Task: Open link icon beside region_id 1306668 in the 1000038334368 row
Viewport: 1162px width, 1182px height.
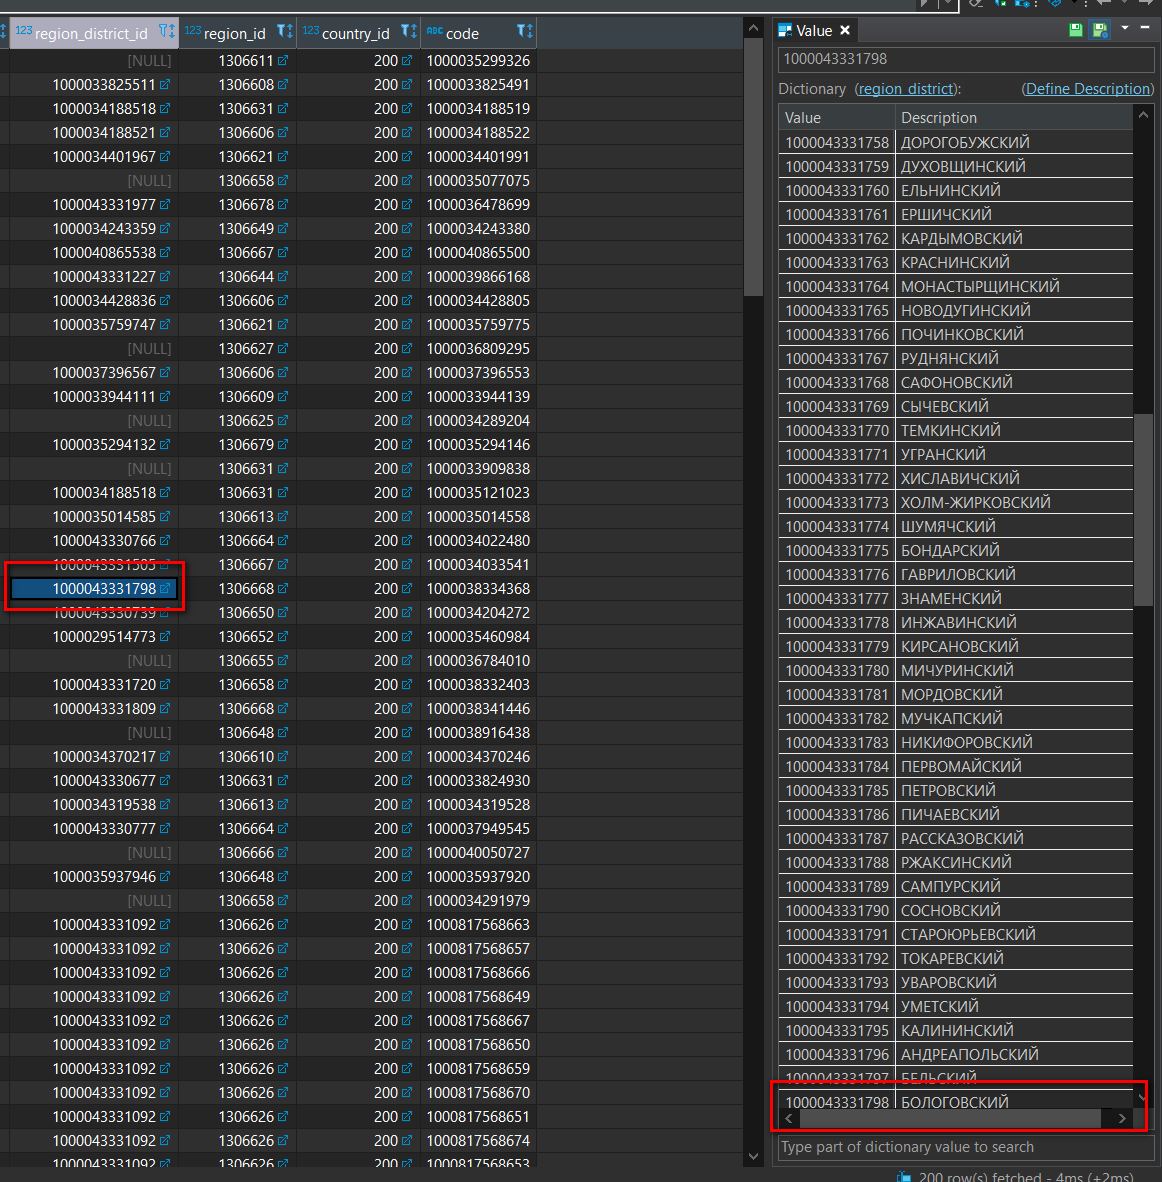Action: coord(283,588)
